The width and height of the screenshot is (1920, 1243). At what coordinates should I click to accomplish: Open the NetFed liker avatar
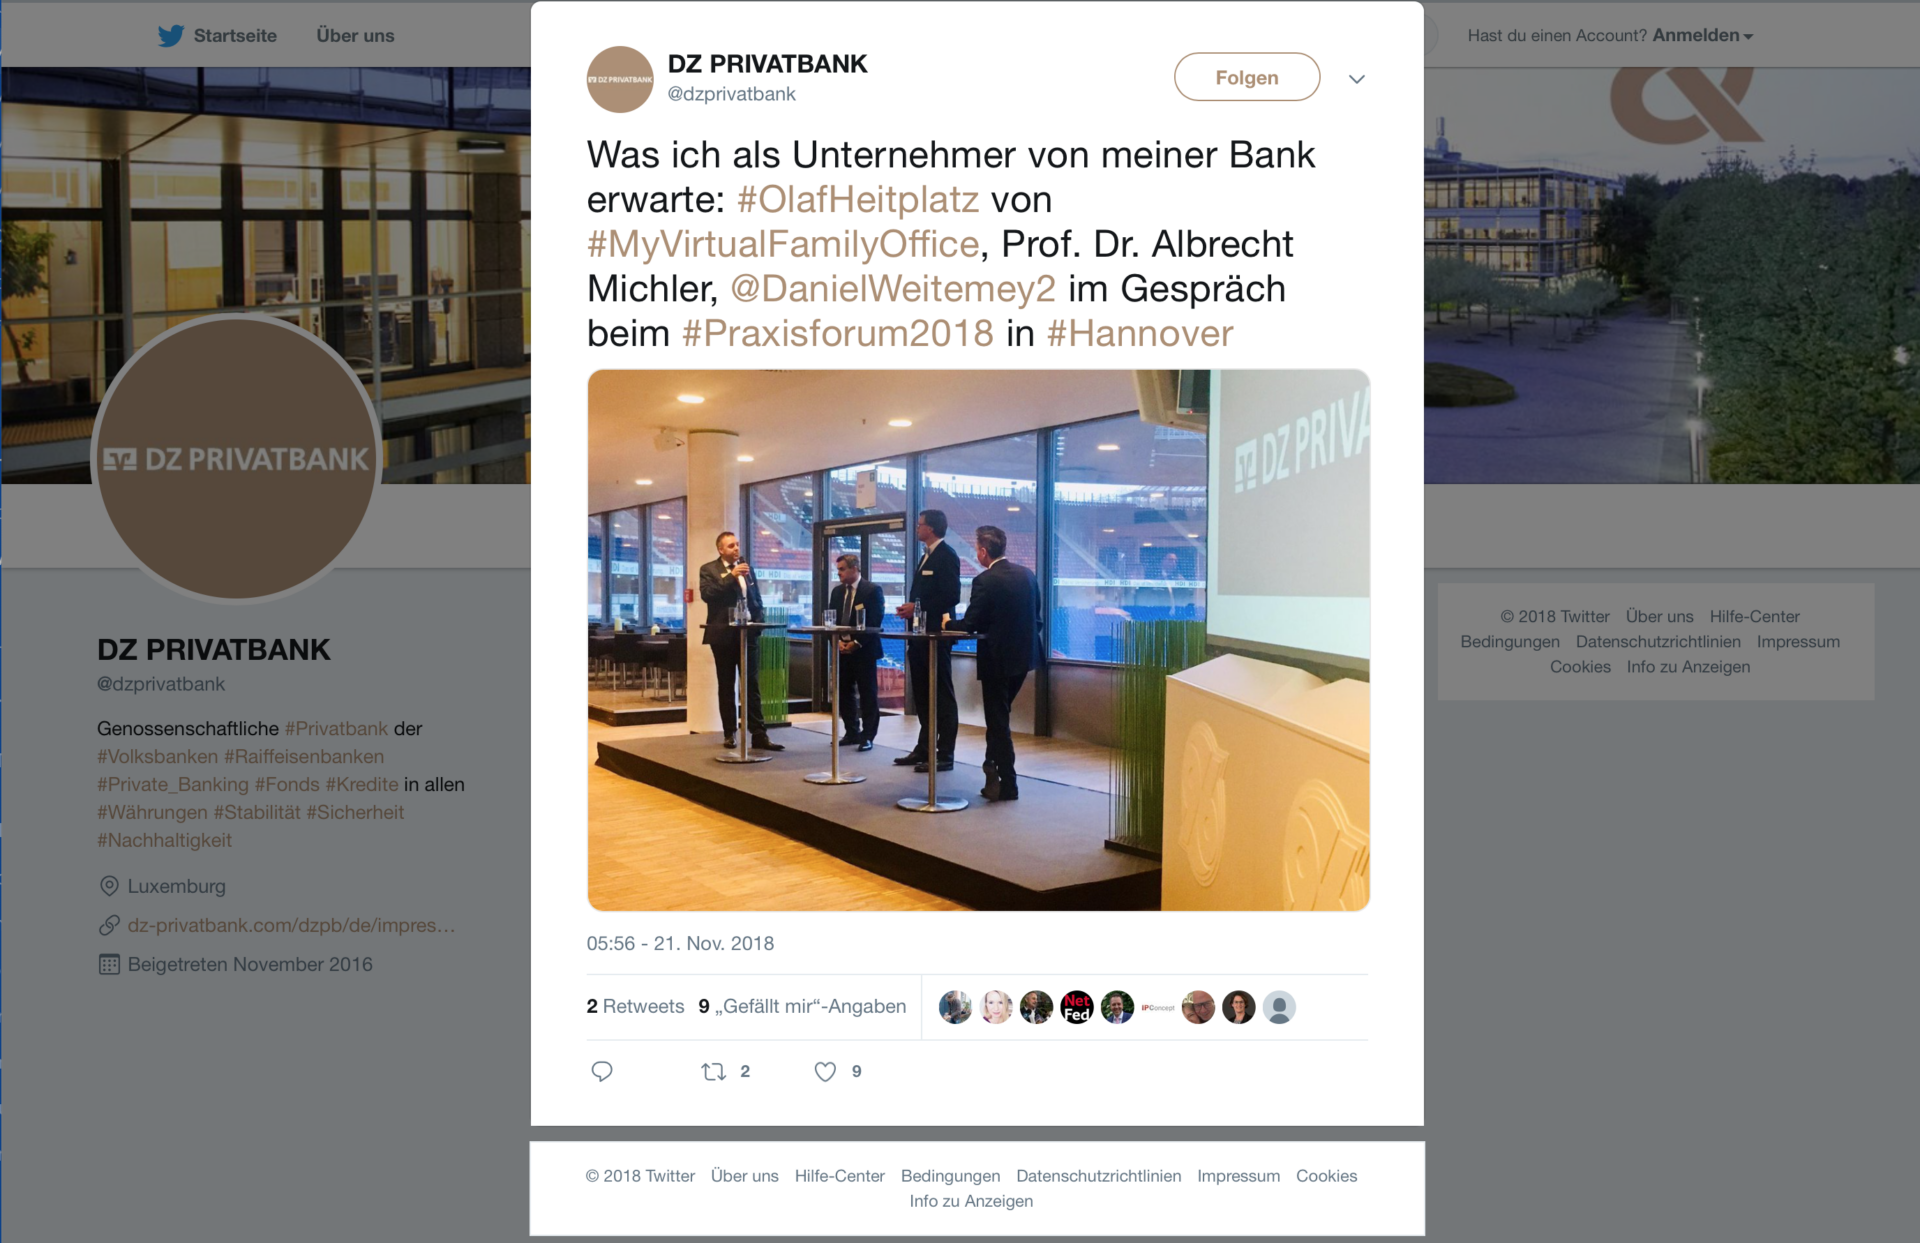[1077, 1007]
